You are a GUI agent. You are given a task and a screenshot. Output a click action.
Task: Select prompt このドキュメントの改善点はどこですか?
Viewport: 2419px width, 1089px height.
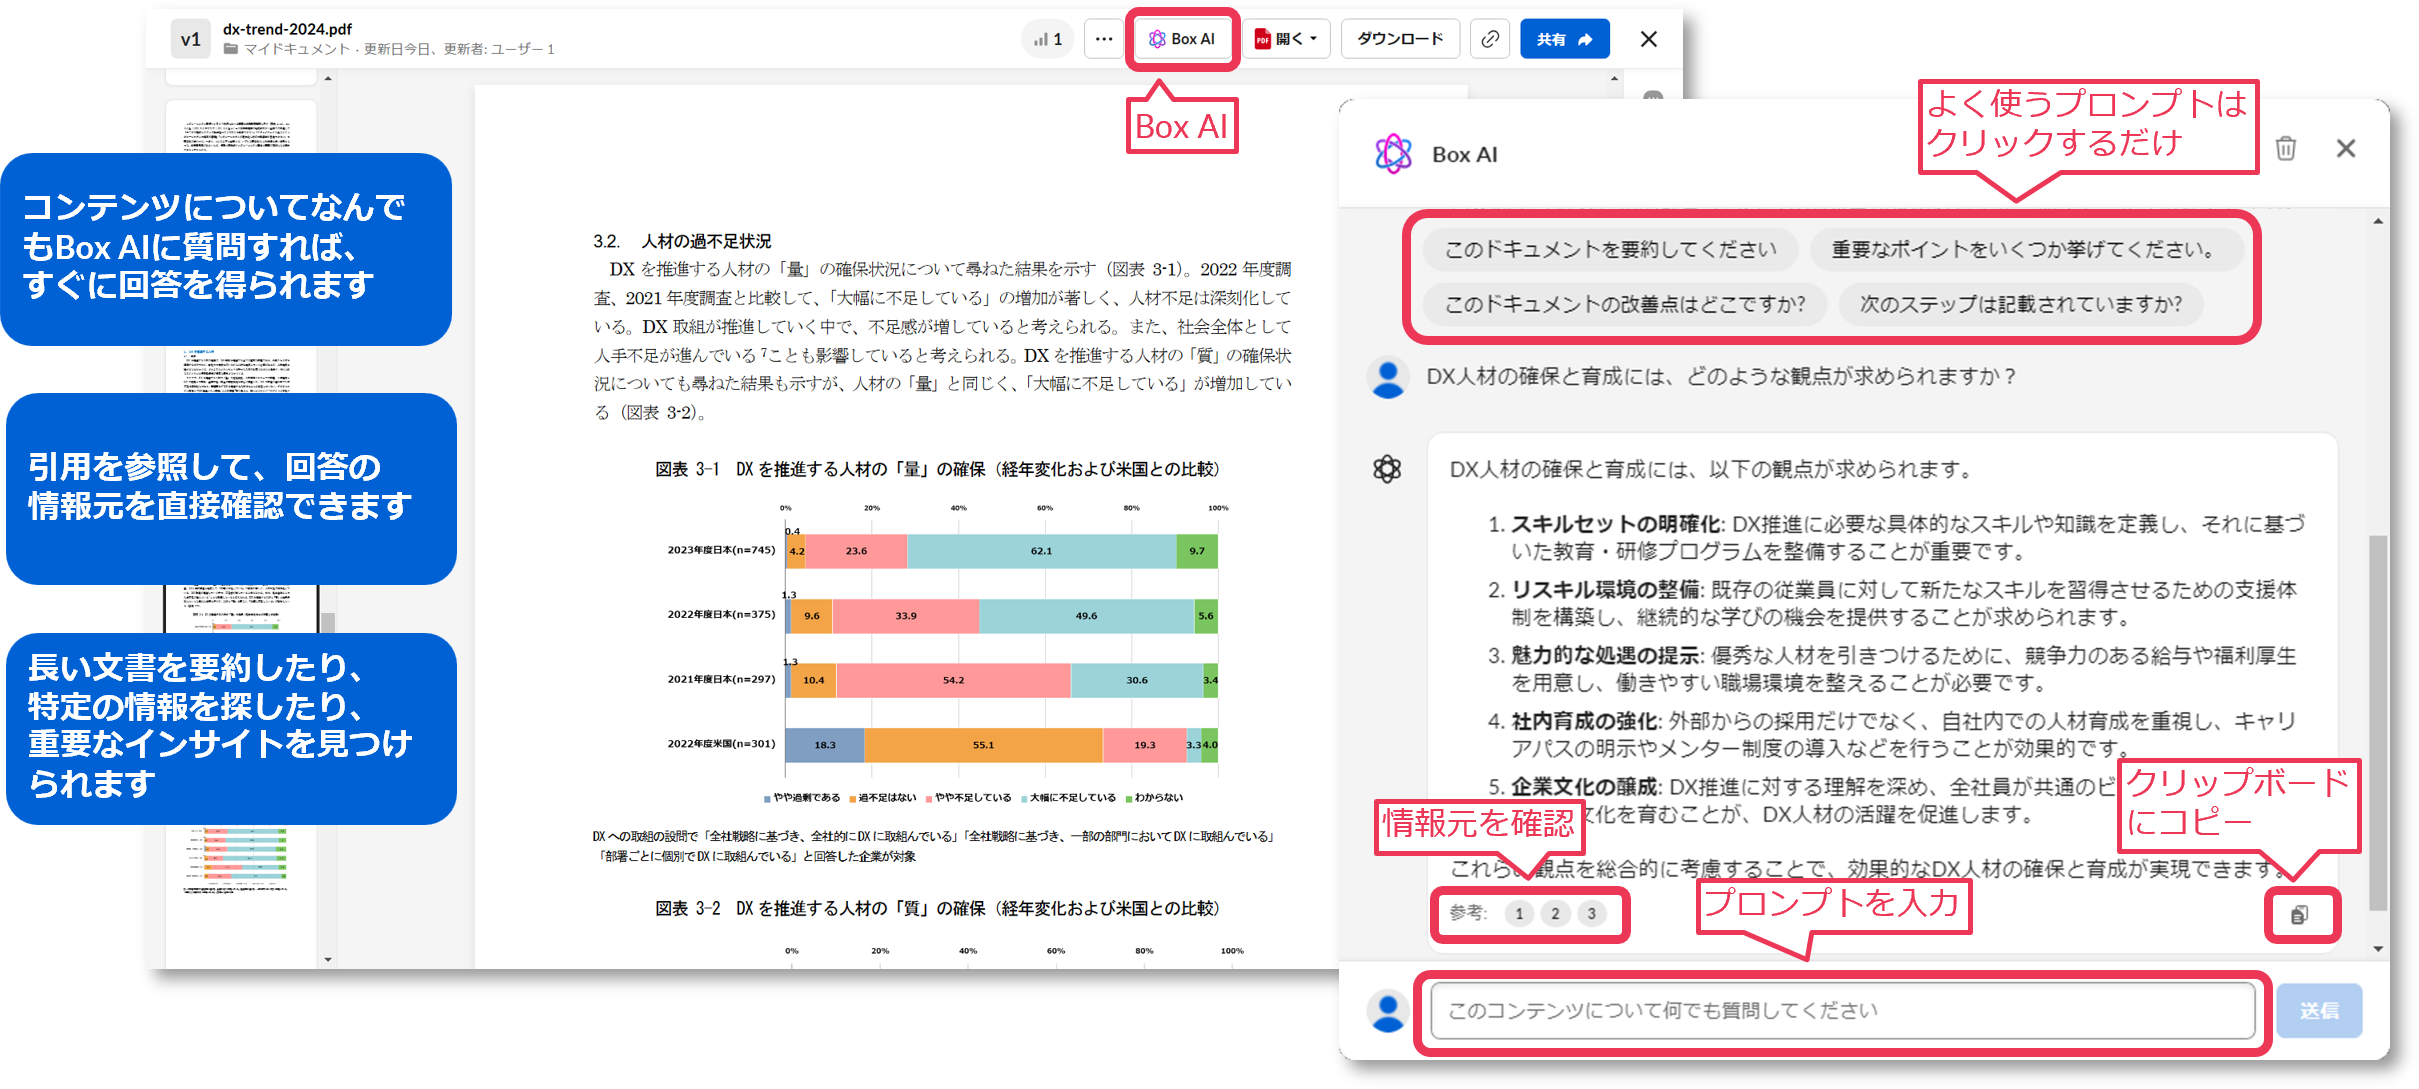coord(1624,304)
